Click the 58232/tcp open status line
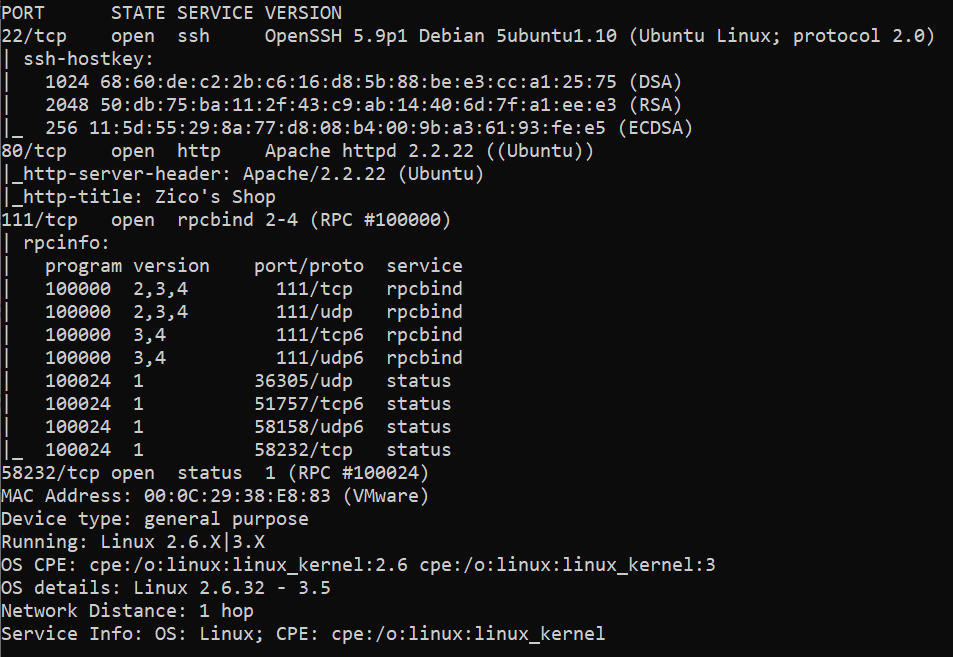The height and width of the screenshot is (657, 953). (x=215, y=473)
